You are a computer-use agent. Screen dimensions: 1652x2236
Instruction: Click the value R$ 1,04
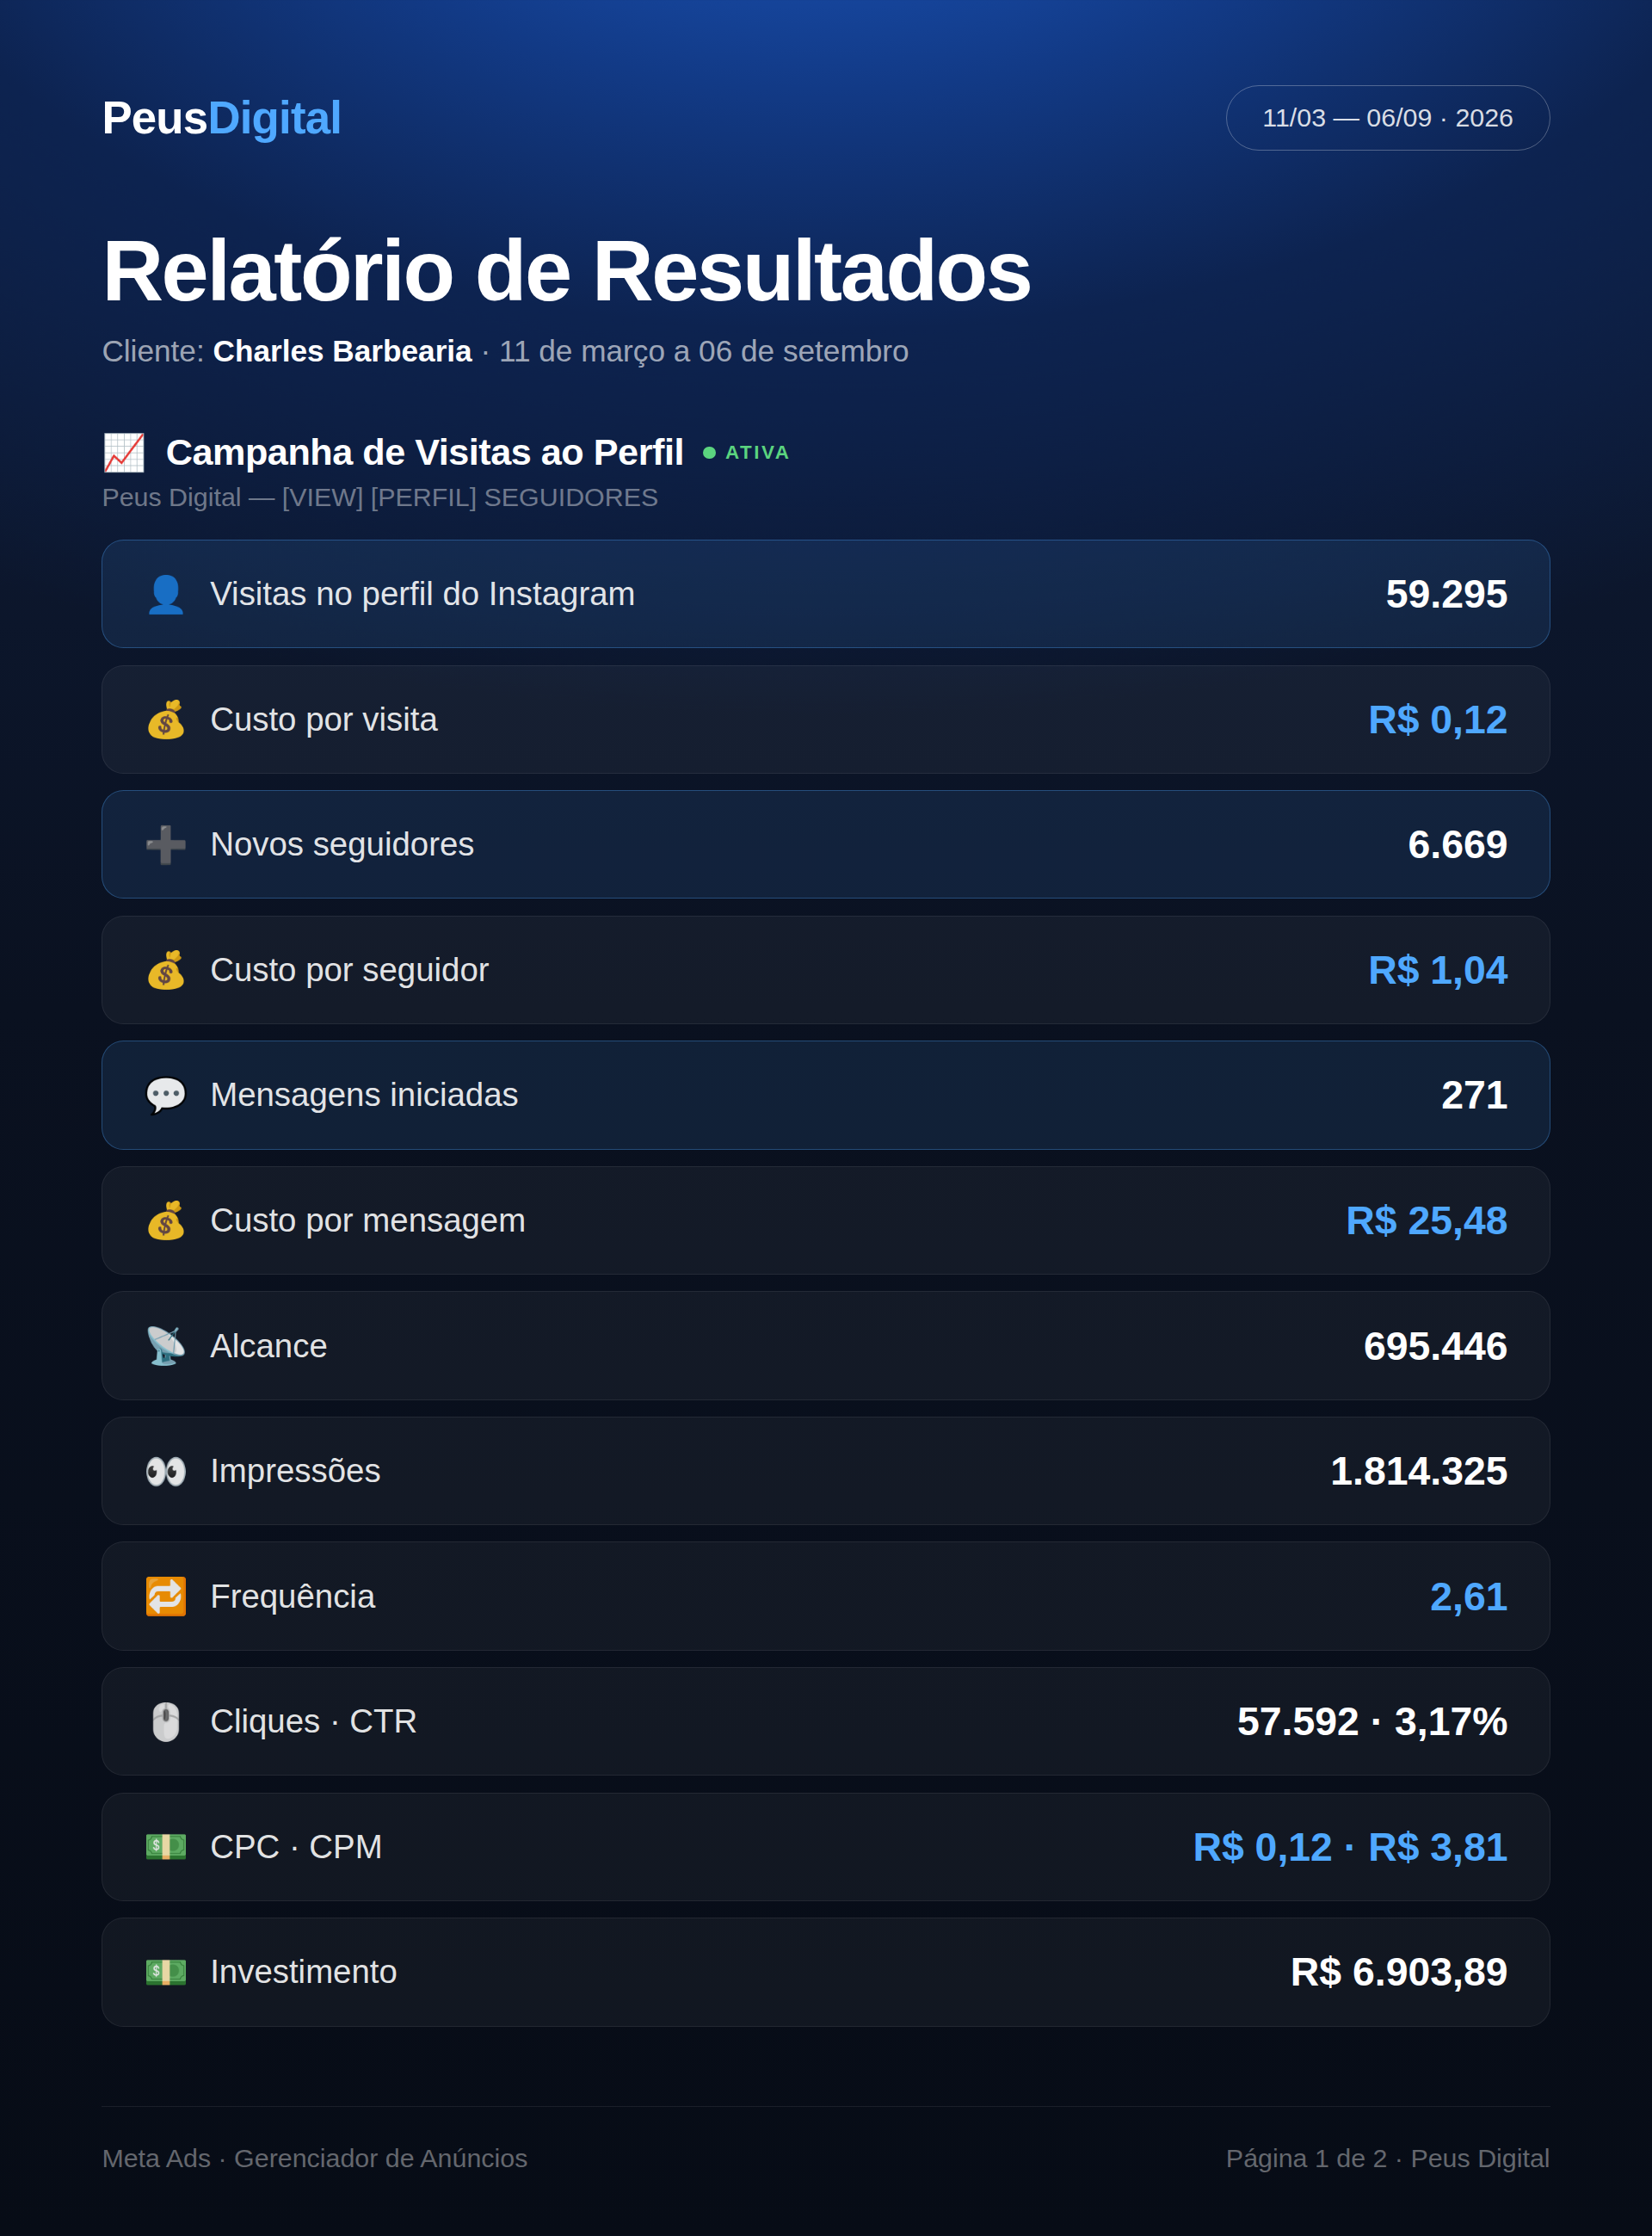pos(1437,970)
